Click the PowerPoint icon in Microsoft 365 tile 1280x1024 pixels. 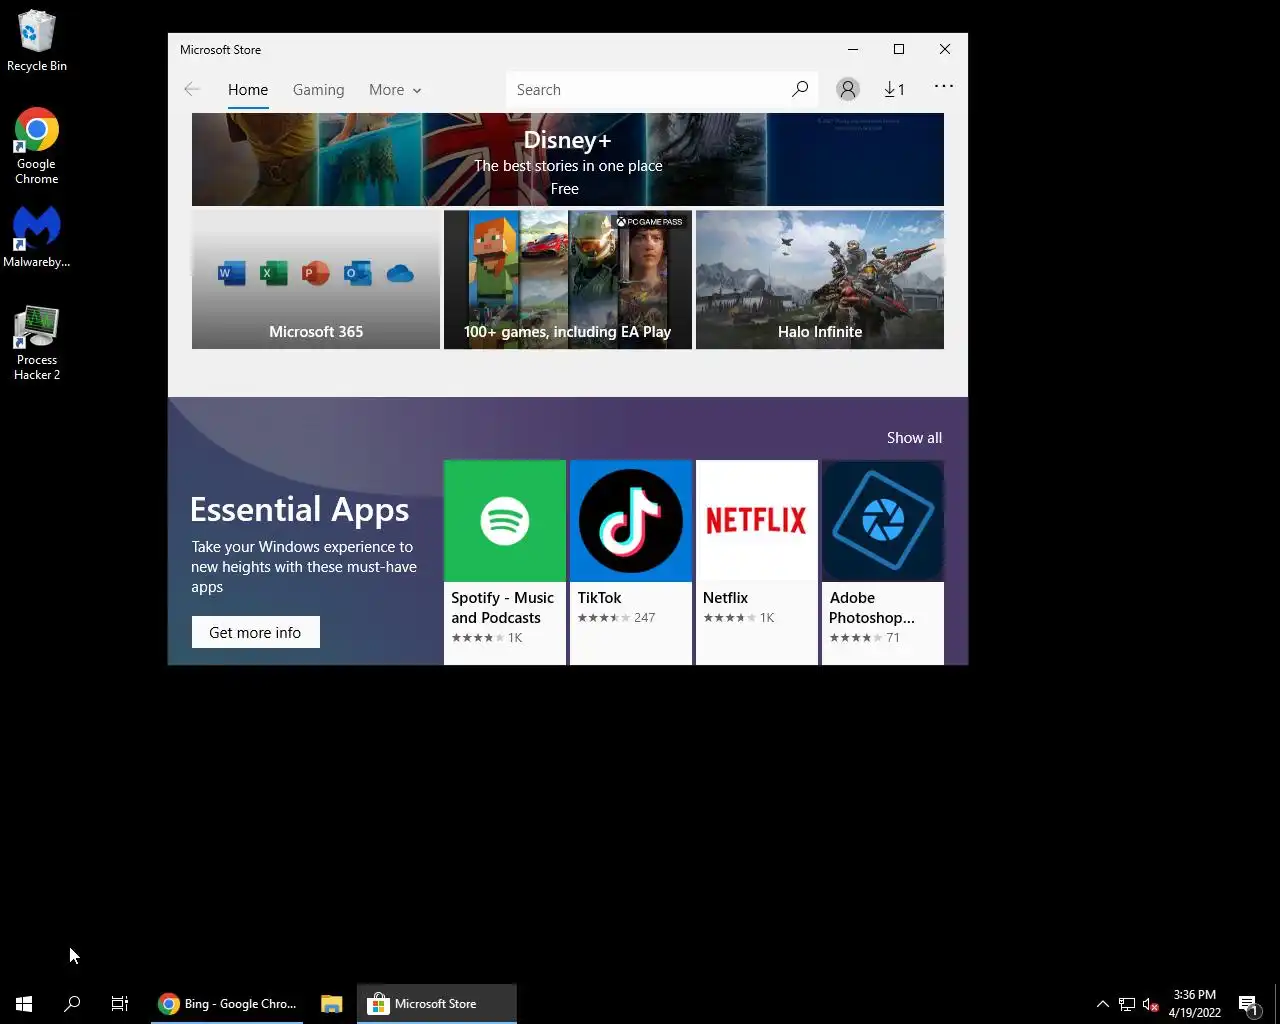tap(315, 273)
